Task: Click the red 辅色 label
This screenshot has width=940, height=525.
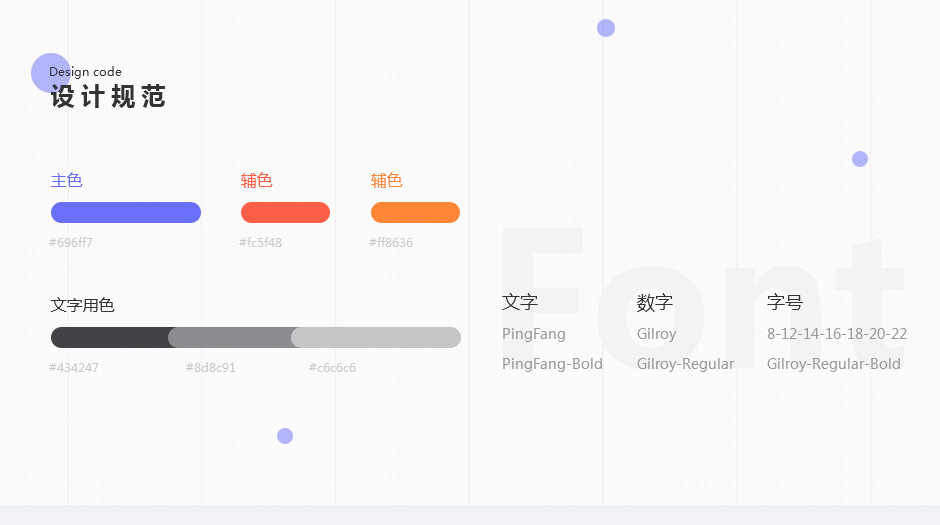Action: point(257,180)
